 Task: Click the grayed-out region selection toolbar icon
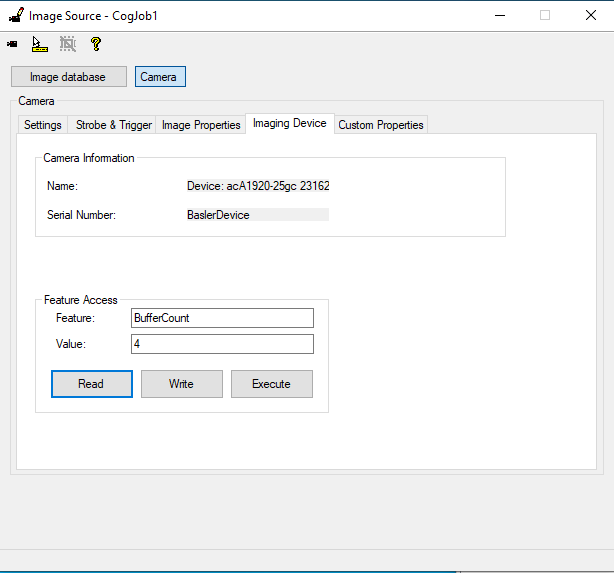click(67, 44)
